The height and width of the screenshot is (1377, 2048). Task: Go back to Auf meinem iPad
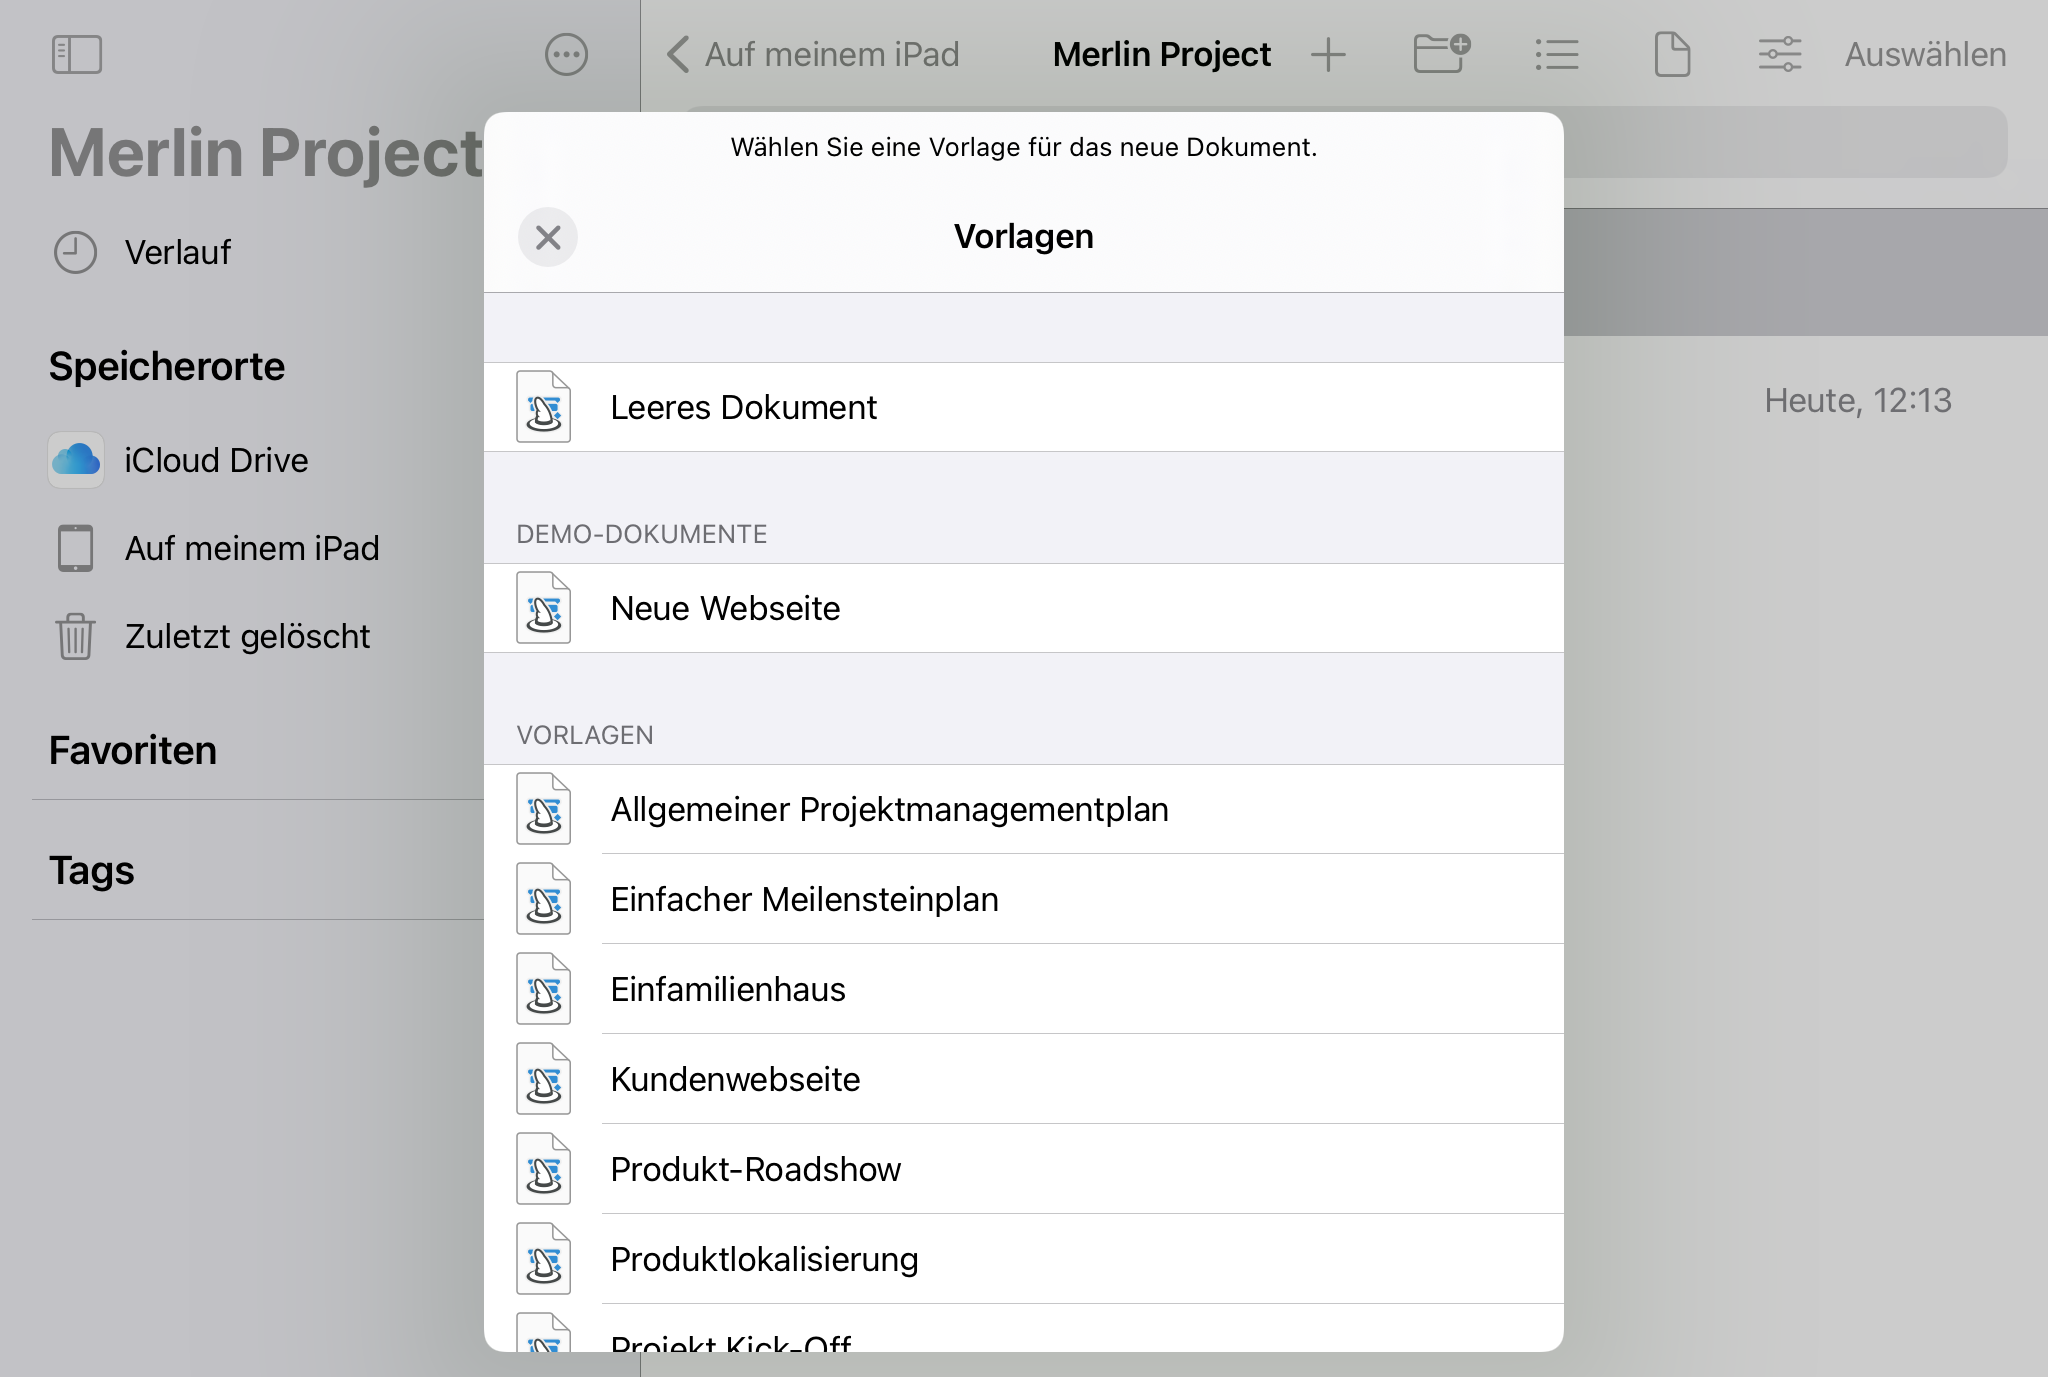coord(813,54)
